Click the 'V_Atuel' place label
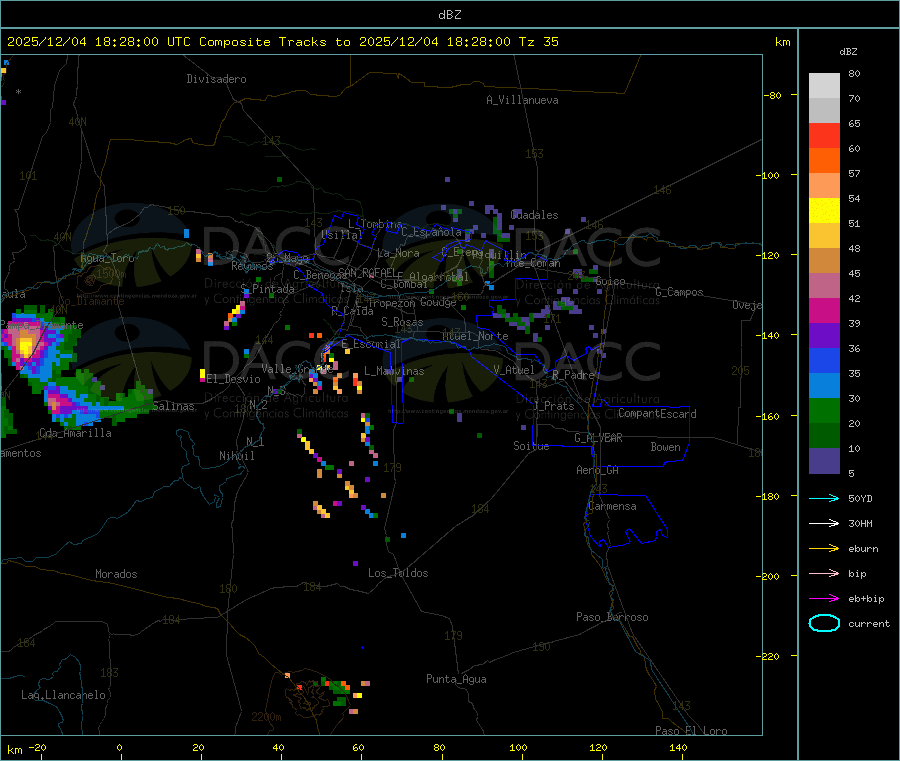Viewport: 900px width, 761px height. [x=514, y=370]
